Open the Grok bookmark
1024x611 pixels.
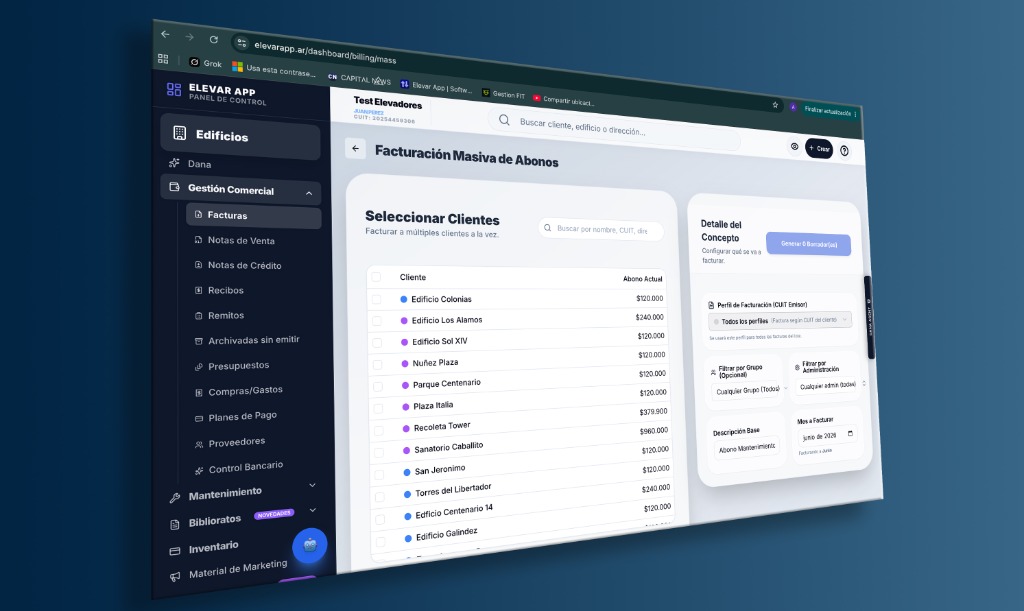(x=206, y=63)
